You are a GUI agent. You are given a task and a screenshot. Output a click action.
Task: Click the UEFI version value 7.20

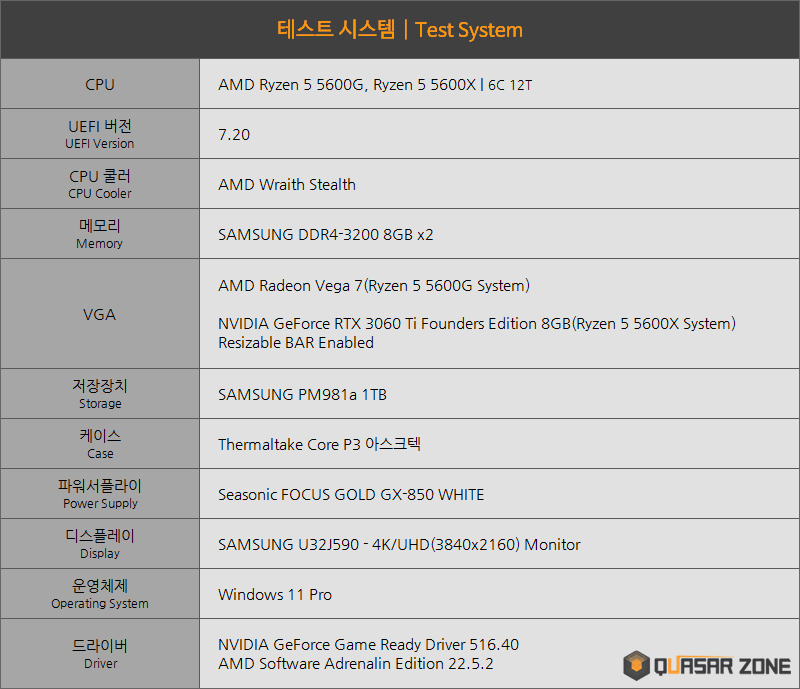coord(234,135)
